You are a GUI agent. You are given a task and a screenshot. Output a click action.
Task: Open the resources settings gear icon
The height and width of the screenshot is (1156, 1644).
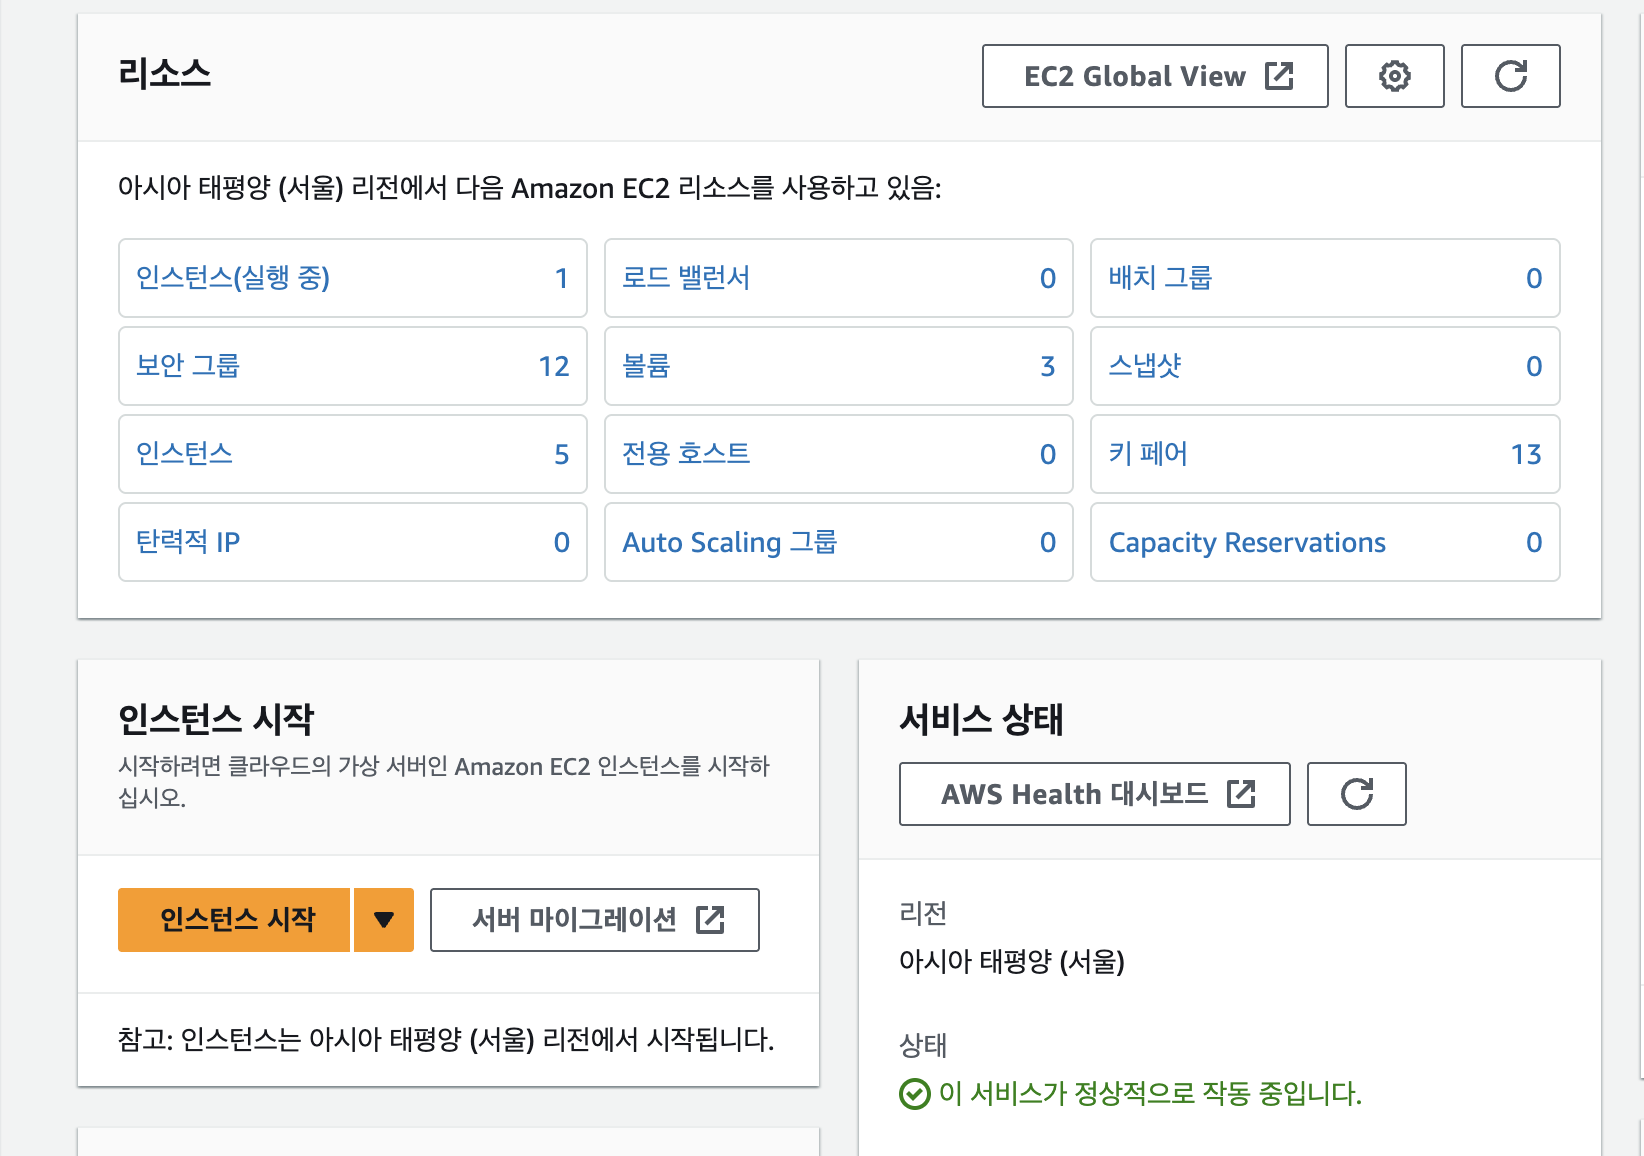[x=1394, y=76]
